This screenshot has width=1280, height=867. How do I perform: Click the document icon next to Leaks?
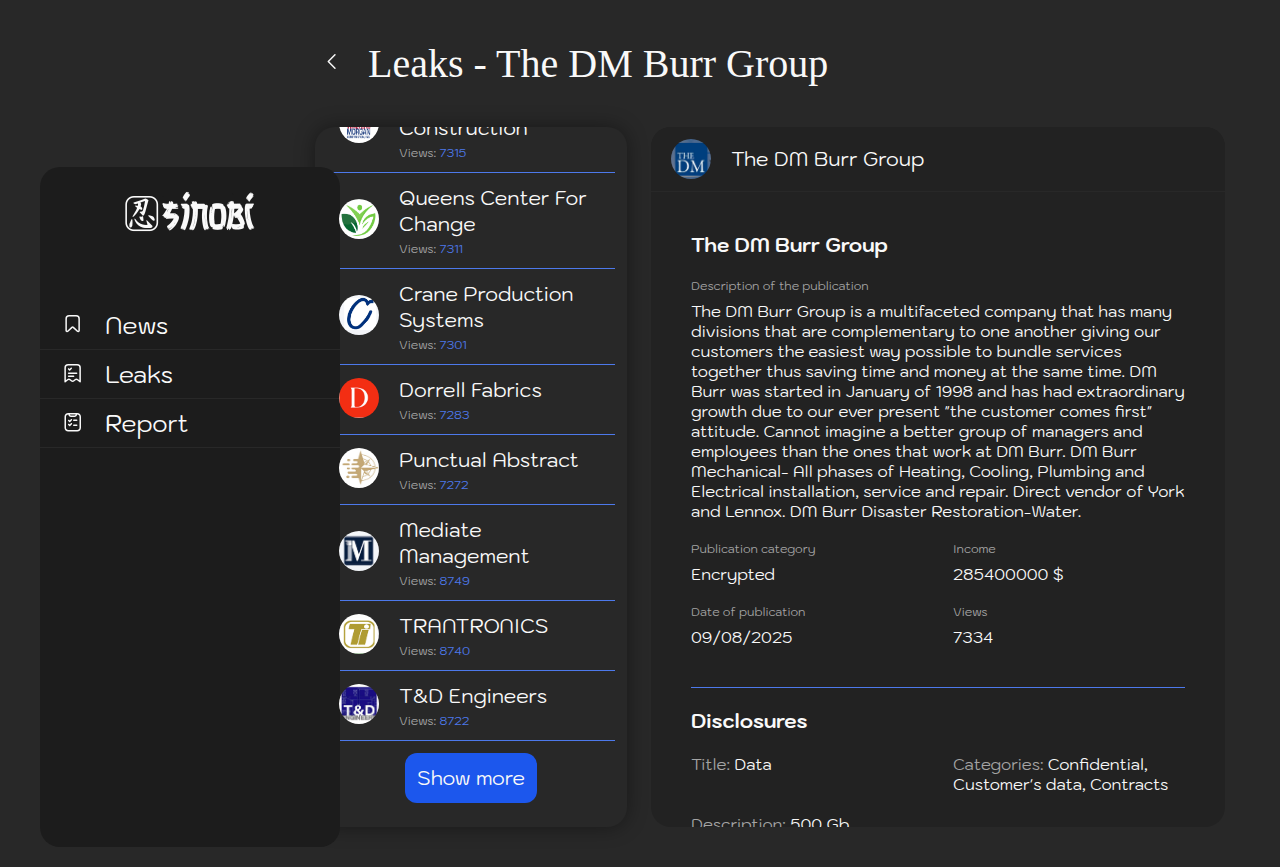pyautogui.click(x=72, y=373)
